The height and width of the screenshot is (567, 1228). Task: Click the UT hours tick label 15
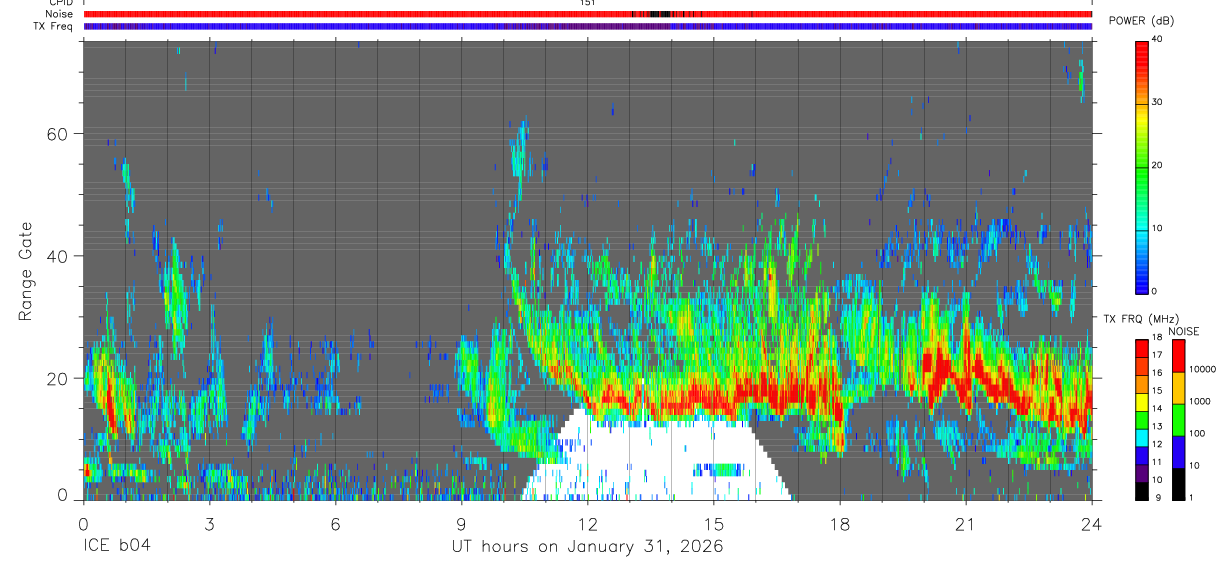[x=713, y=524]
